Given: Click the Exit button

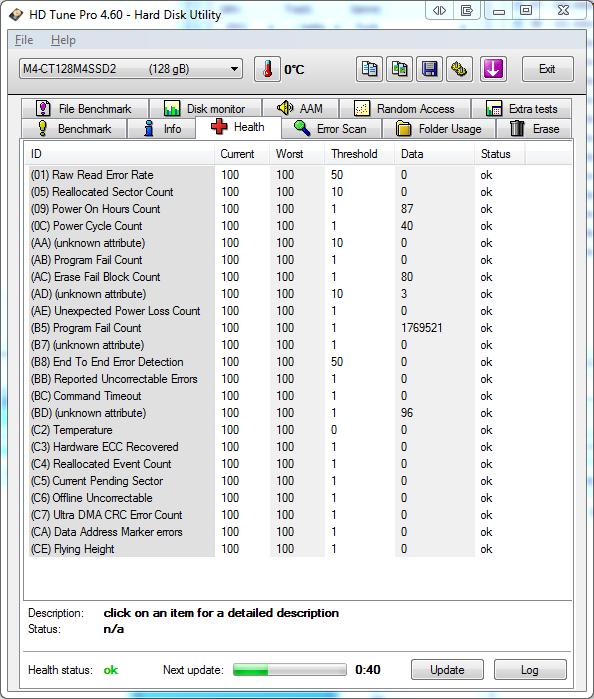Looking at the screenshot, I should [x=547, y=69].
